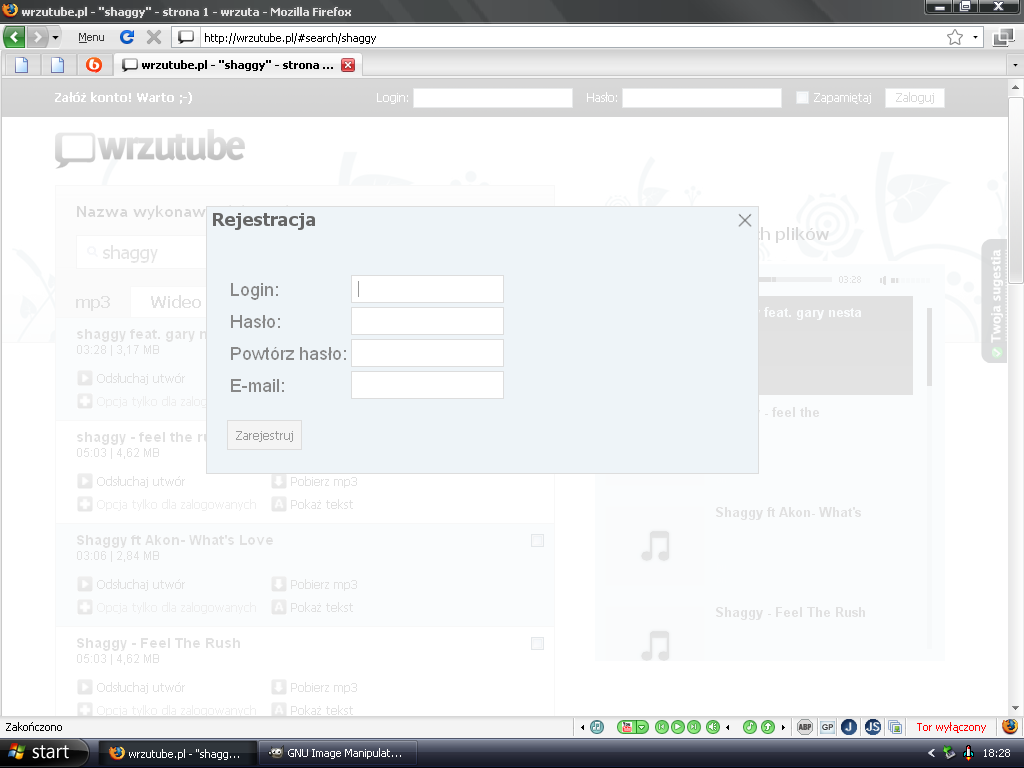Close the wrzutube.pl tab with red X

click(x=348, y=65)
